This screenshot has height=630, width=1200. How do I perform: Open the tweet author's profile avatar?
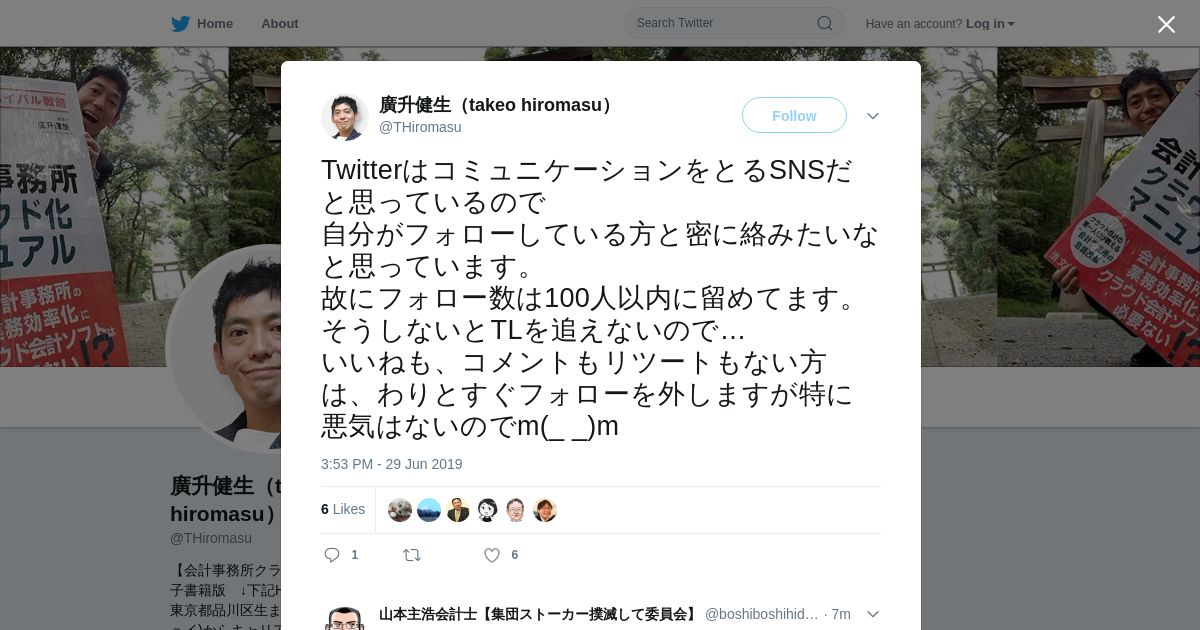(x=345, y=116)
